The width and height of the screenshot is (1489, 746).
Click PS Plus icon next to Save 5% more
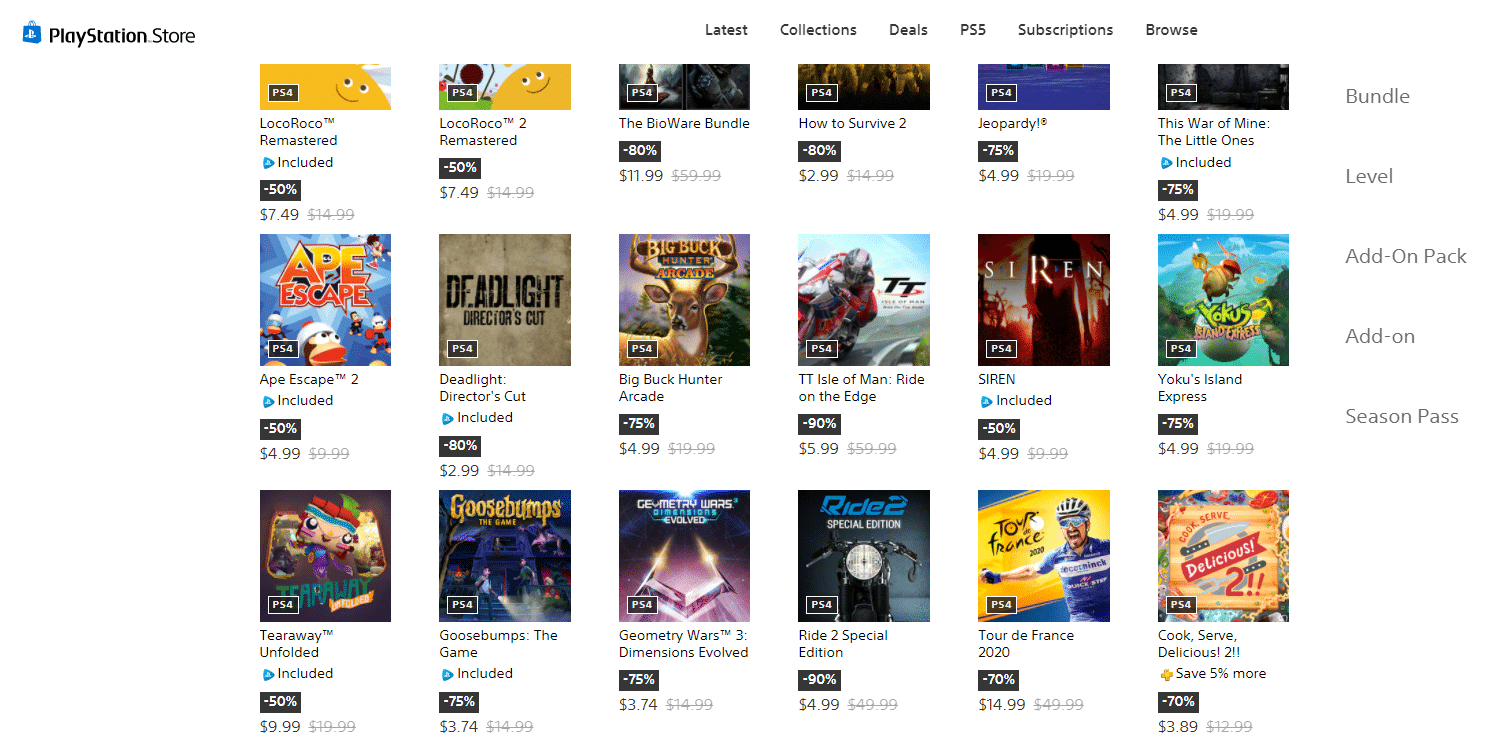pyautogui.click(x=1166, y=674)
